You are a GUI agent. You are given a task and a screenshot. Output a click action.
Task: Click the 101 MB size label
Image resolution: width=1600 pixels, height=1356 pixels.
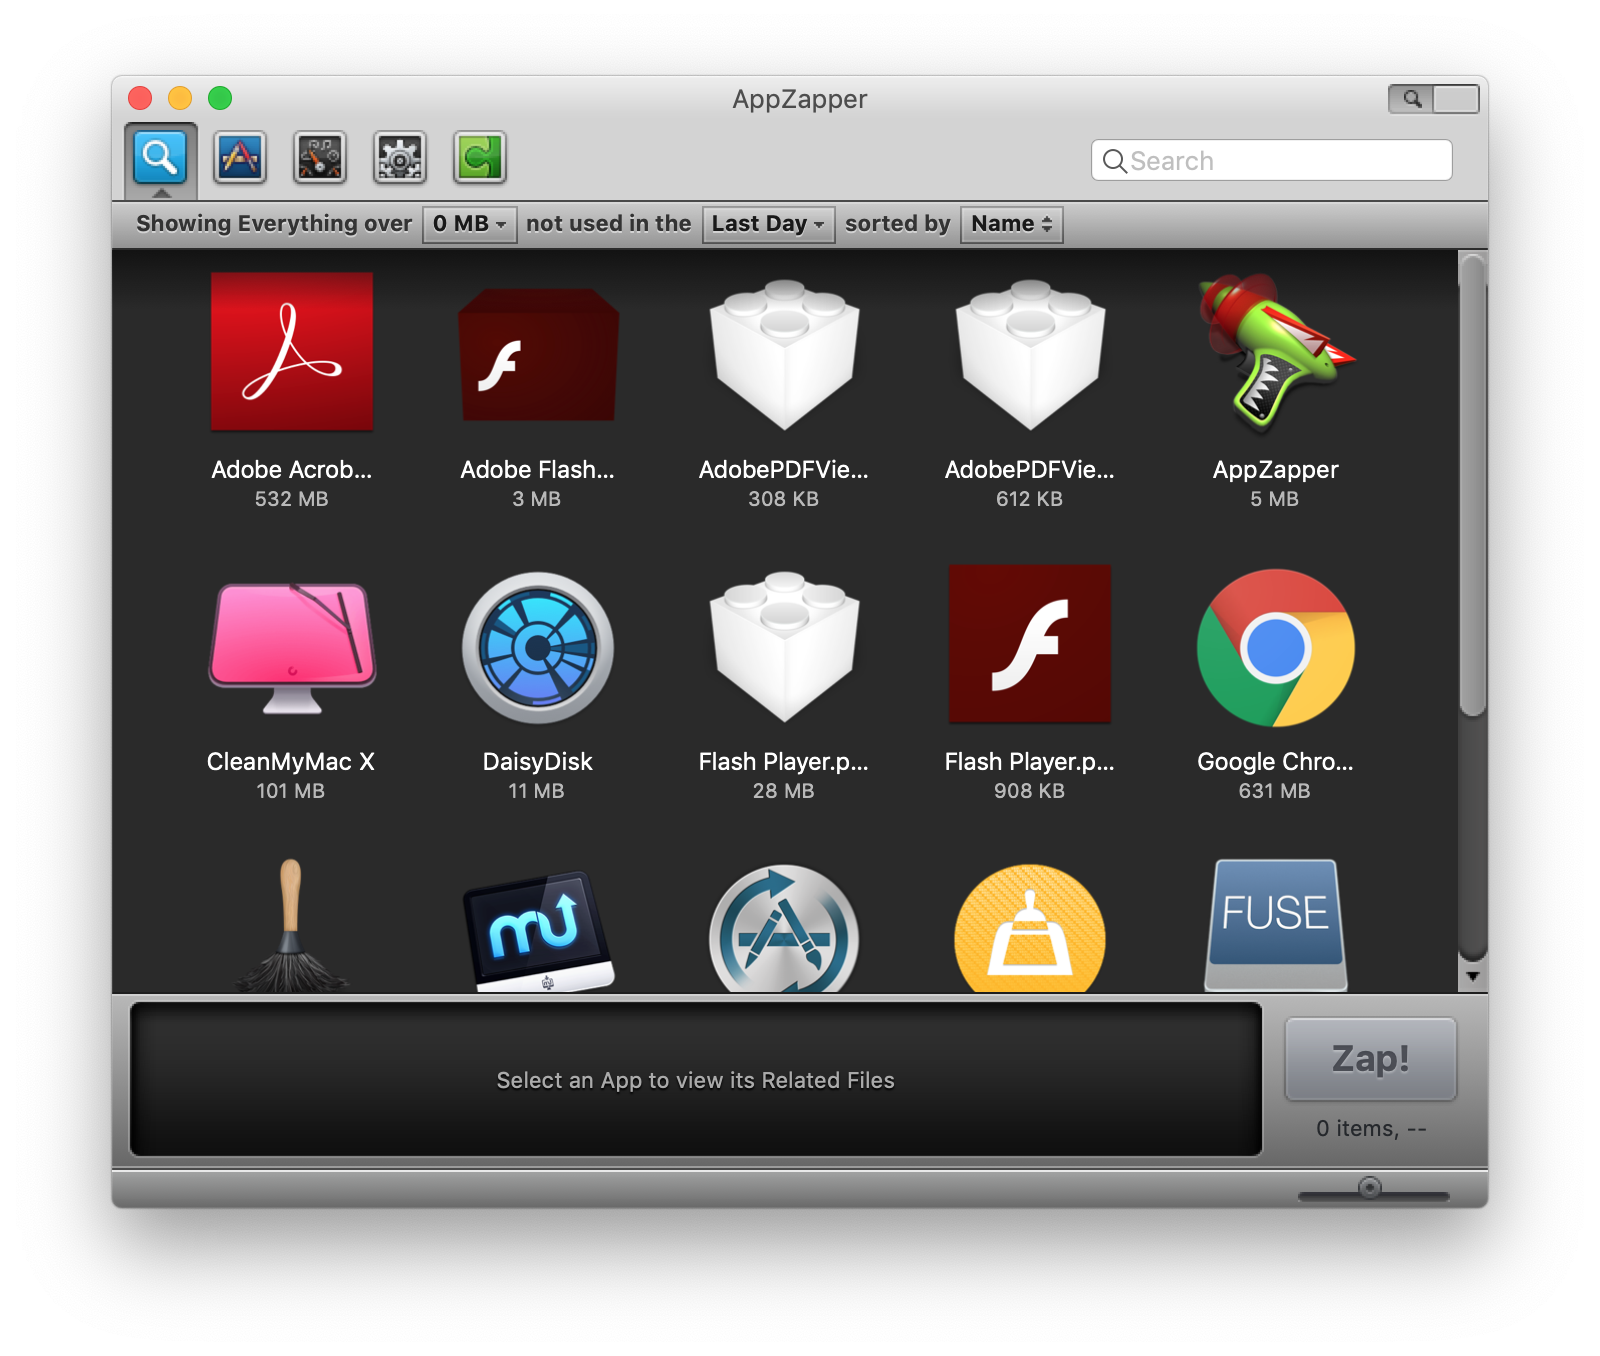(291, 791)
